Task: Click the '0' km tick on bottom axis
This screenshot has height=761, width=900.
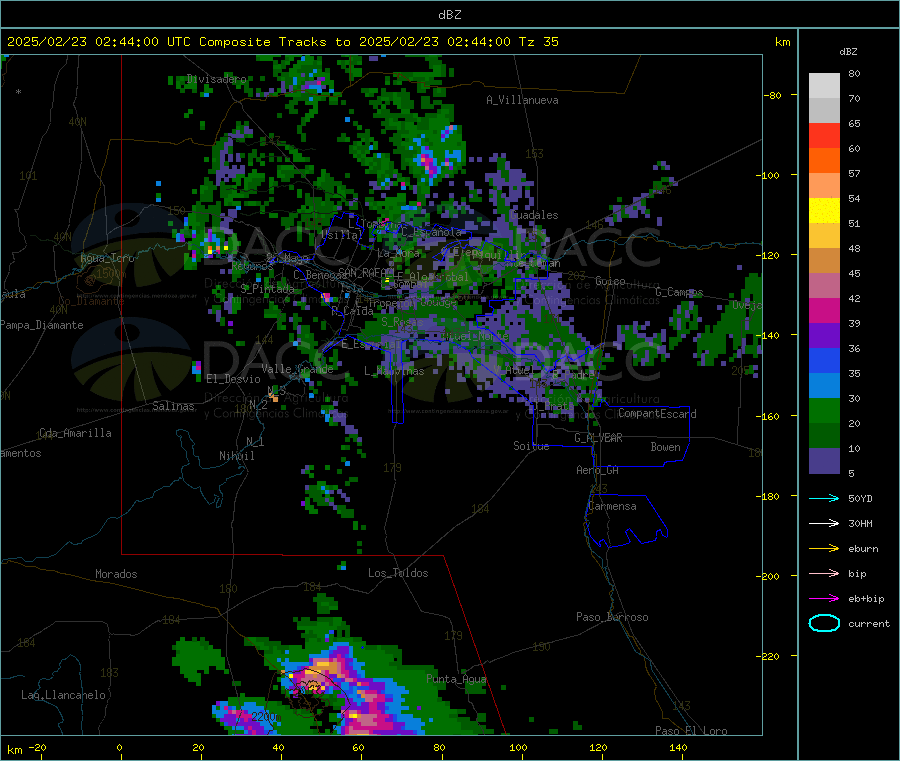Action: [119, 748]
